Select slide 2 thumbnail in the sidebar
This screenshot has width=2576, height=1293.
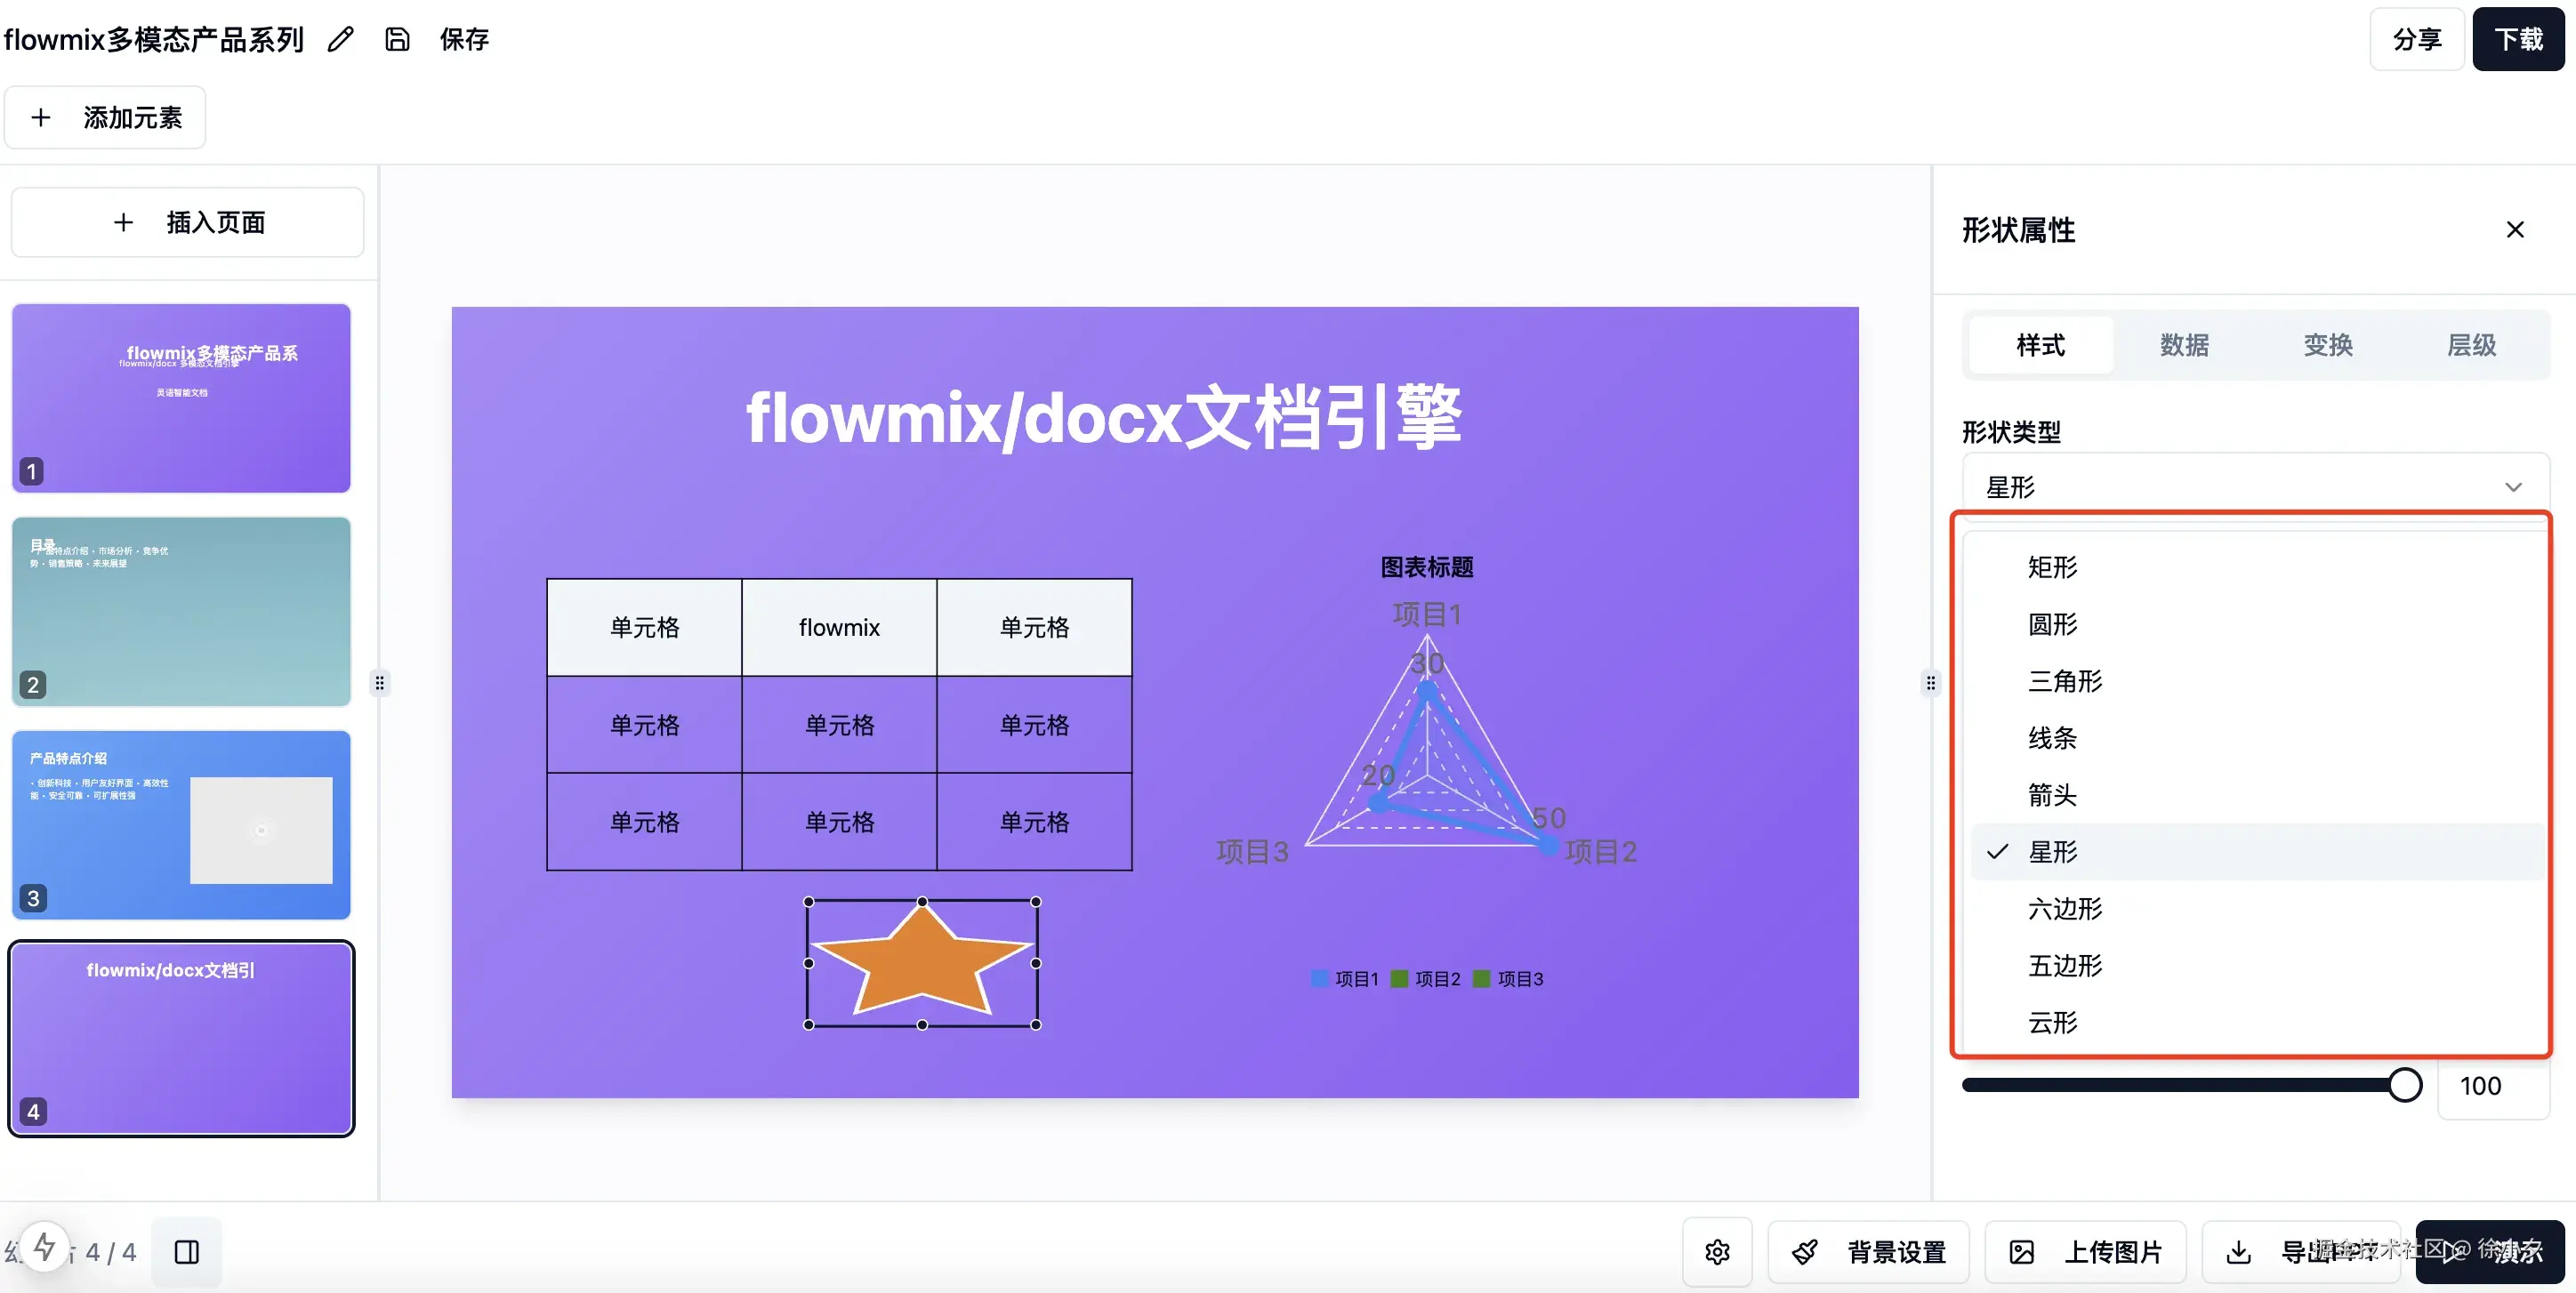pos(181,612)
